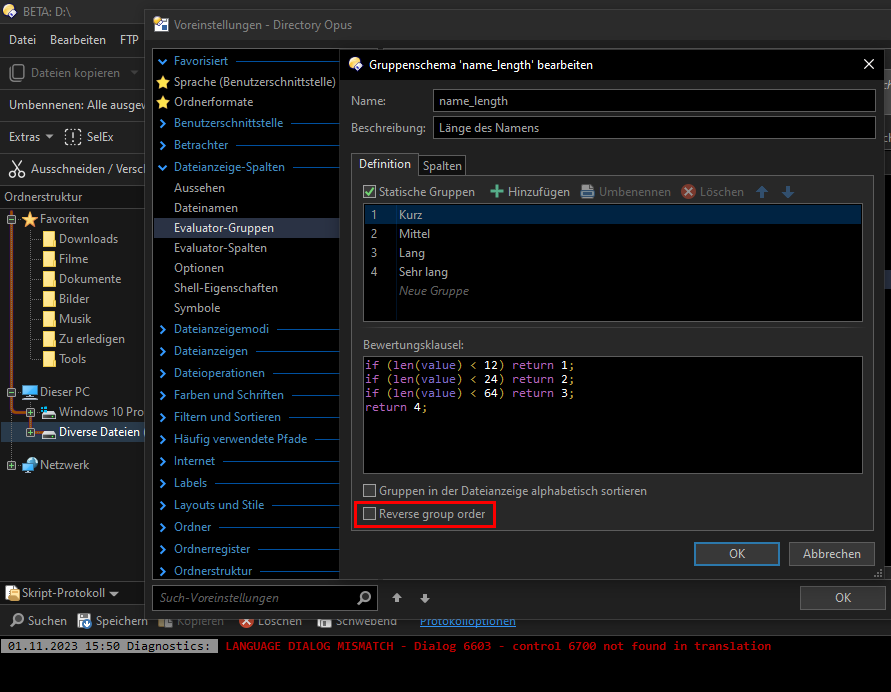Click the Abbrechen button
Viewport: 891px width, 692px height.
click(832, 554)
